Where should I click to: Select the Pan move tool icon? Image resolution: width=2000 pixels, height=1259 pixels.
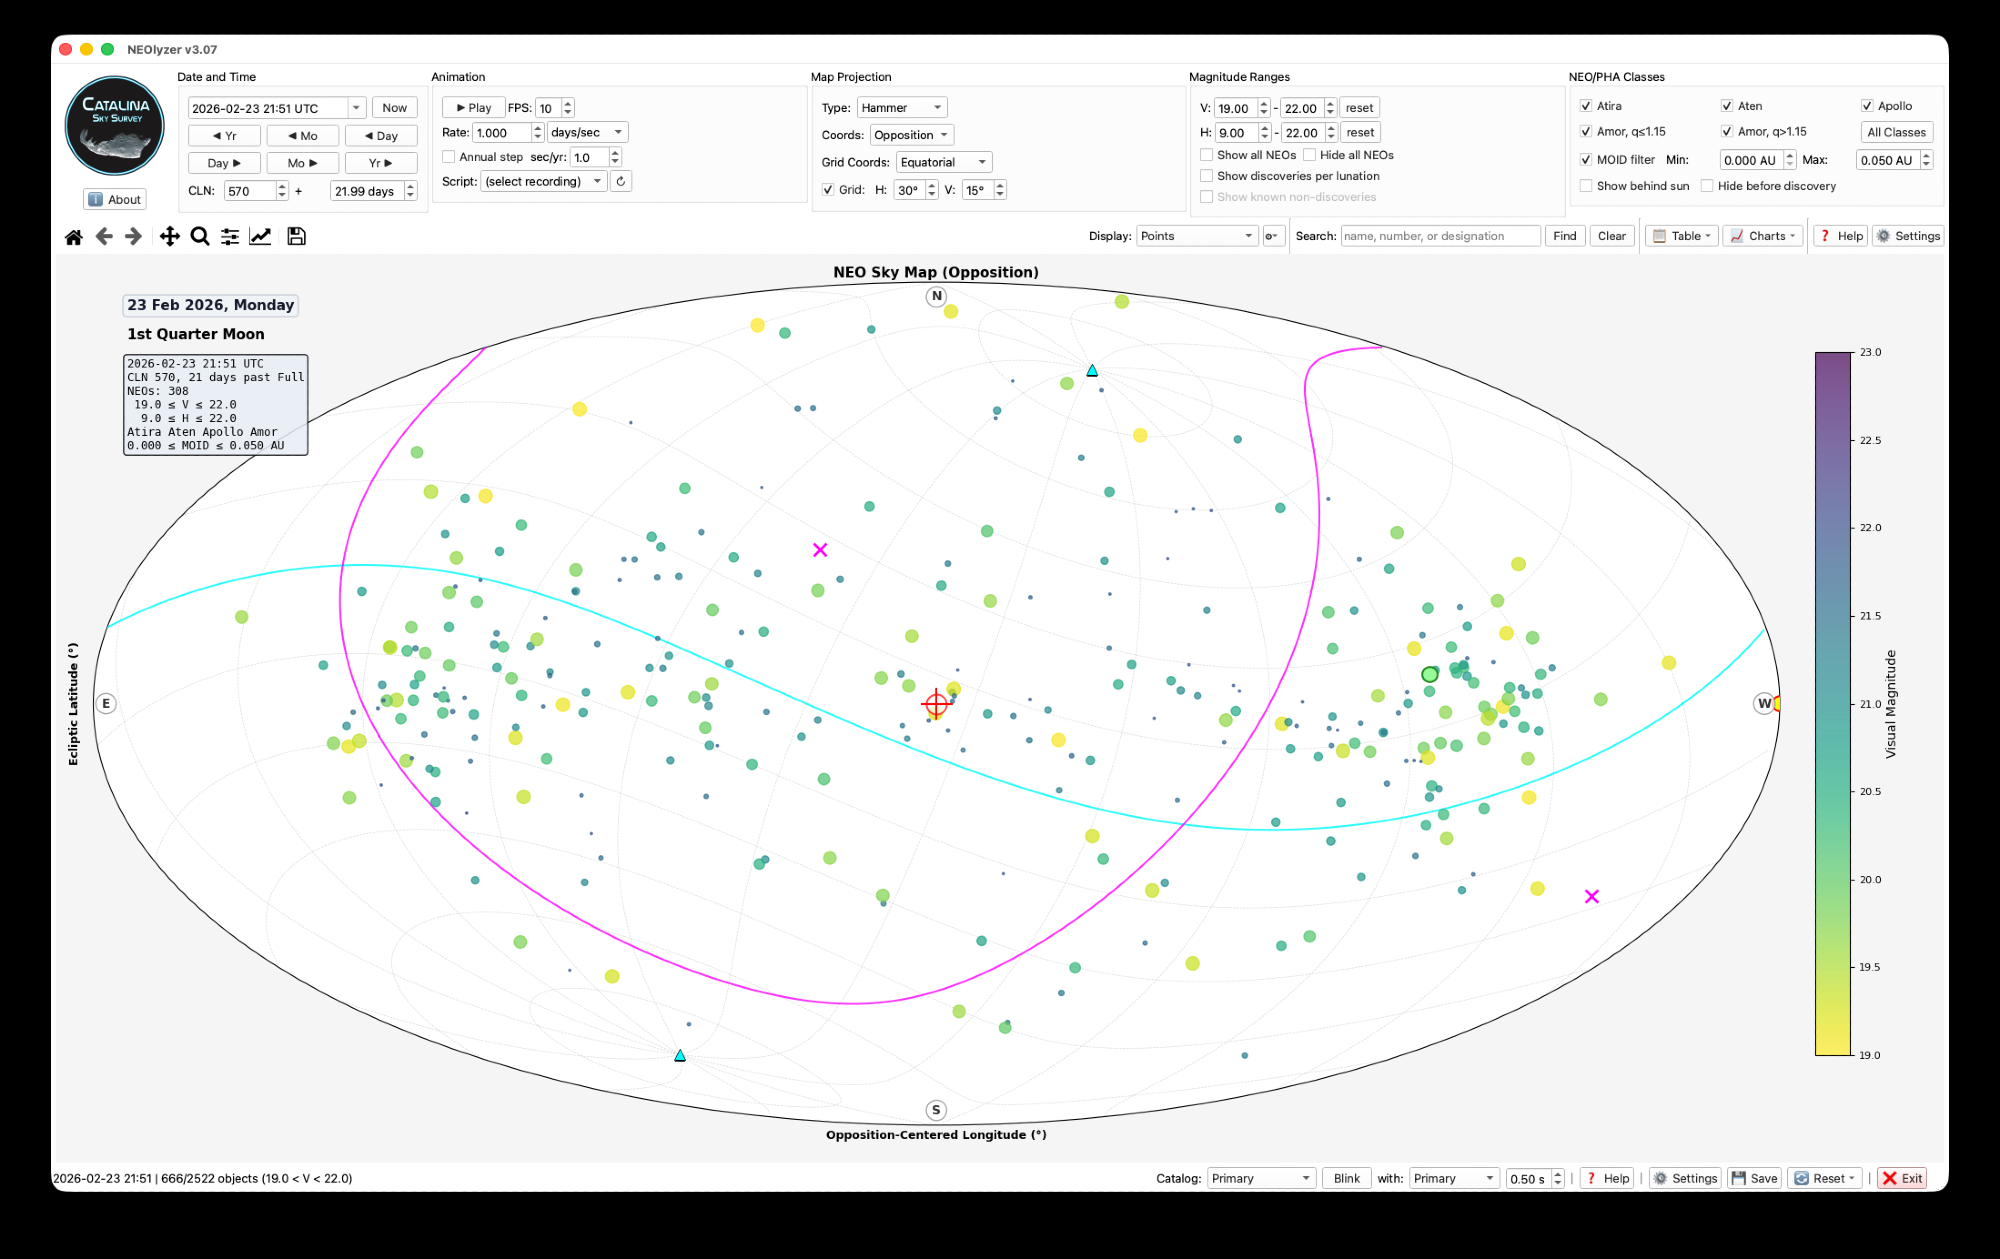pos(169,237)
